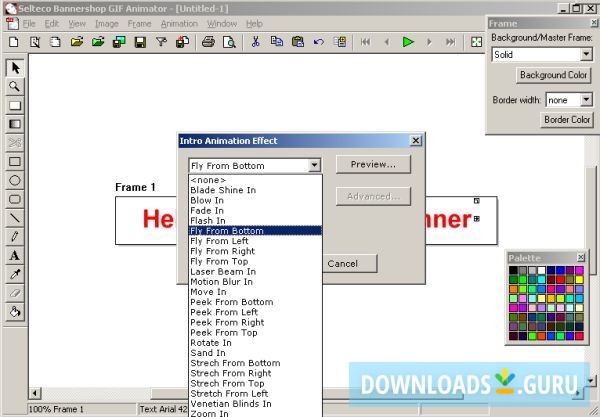Image resolution: width=600 pixels, height=417 pixels.
Task: Click the green four-arrow fit icon
Action: [x=476, y=42]
